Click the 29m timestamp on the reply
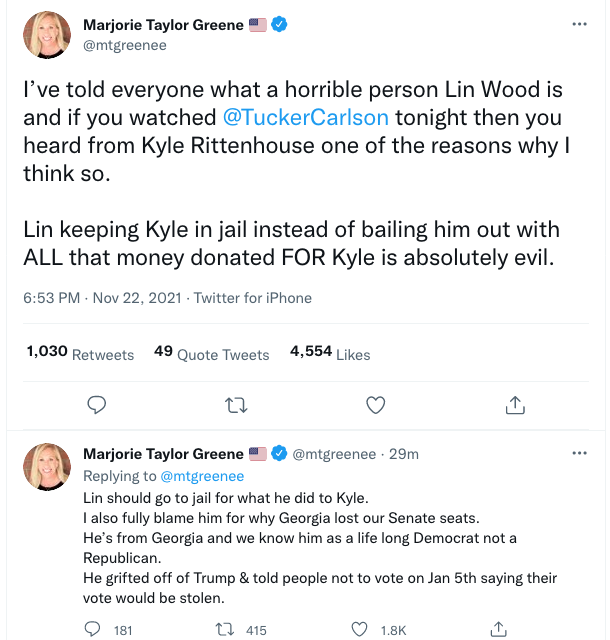The width and height of the screenshot is (610, 640). click(403, 454)
